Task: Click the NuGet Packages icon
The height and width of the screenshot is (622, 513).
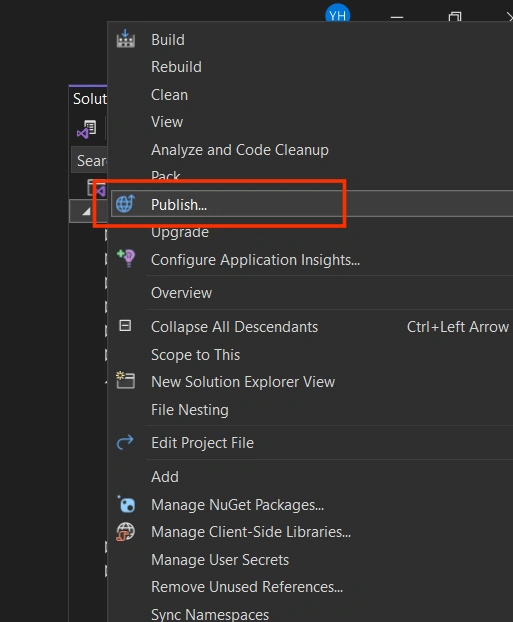Action: click(x=126, y=504)
